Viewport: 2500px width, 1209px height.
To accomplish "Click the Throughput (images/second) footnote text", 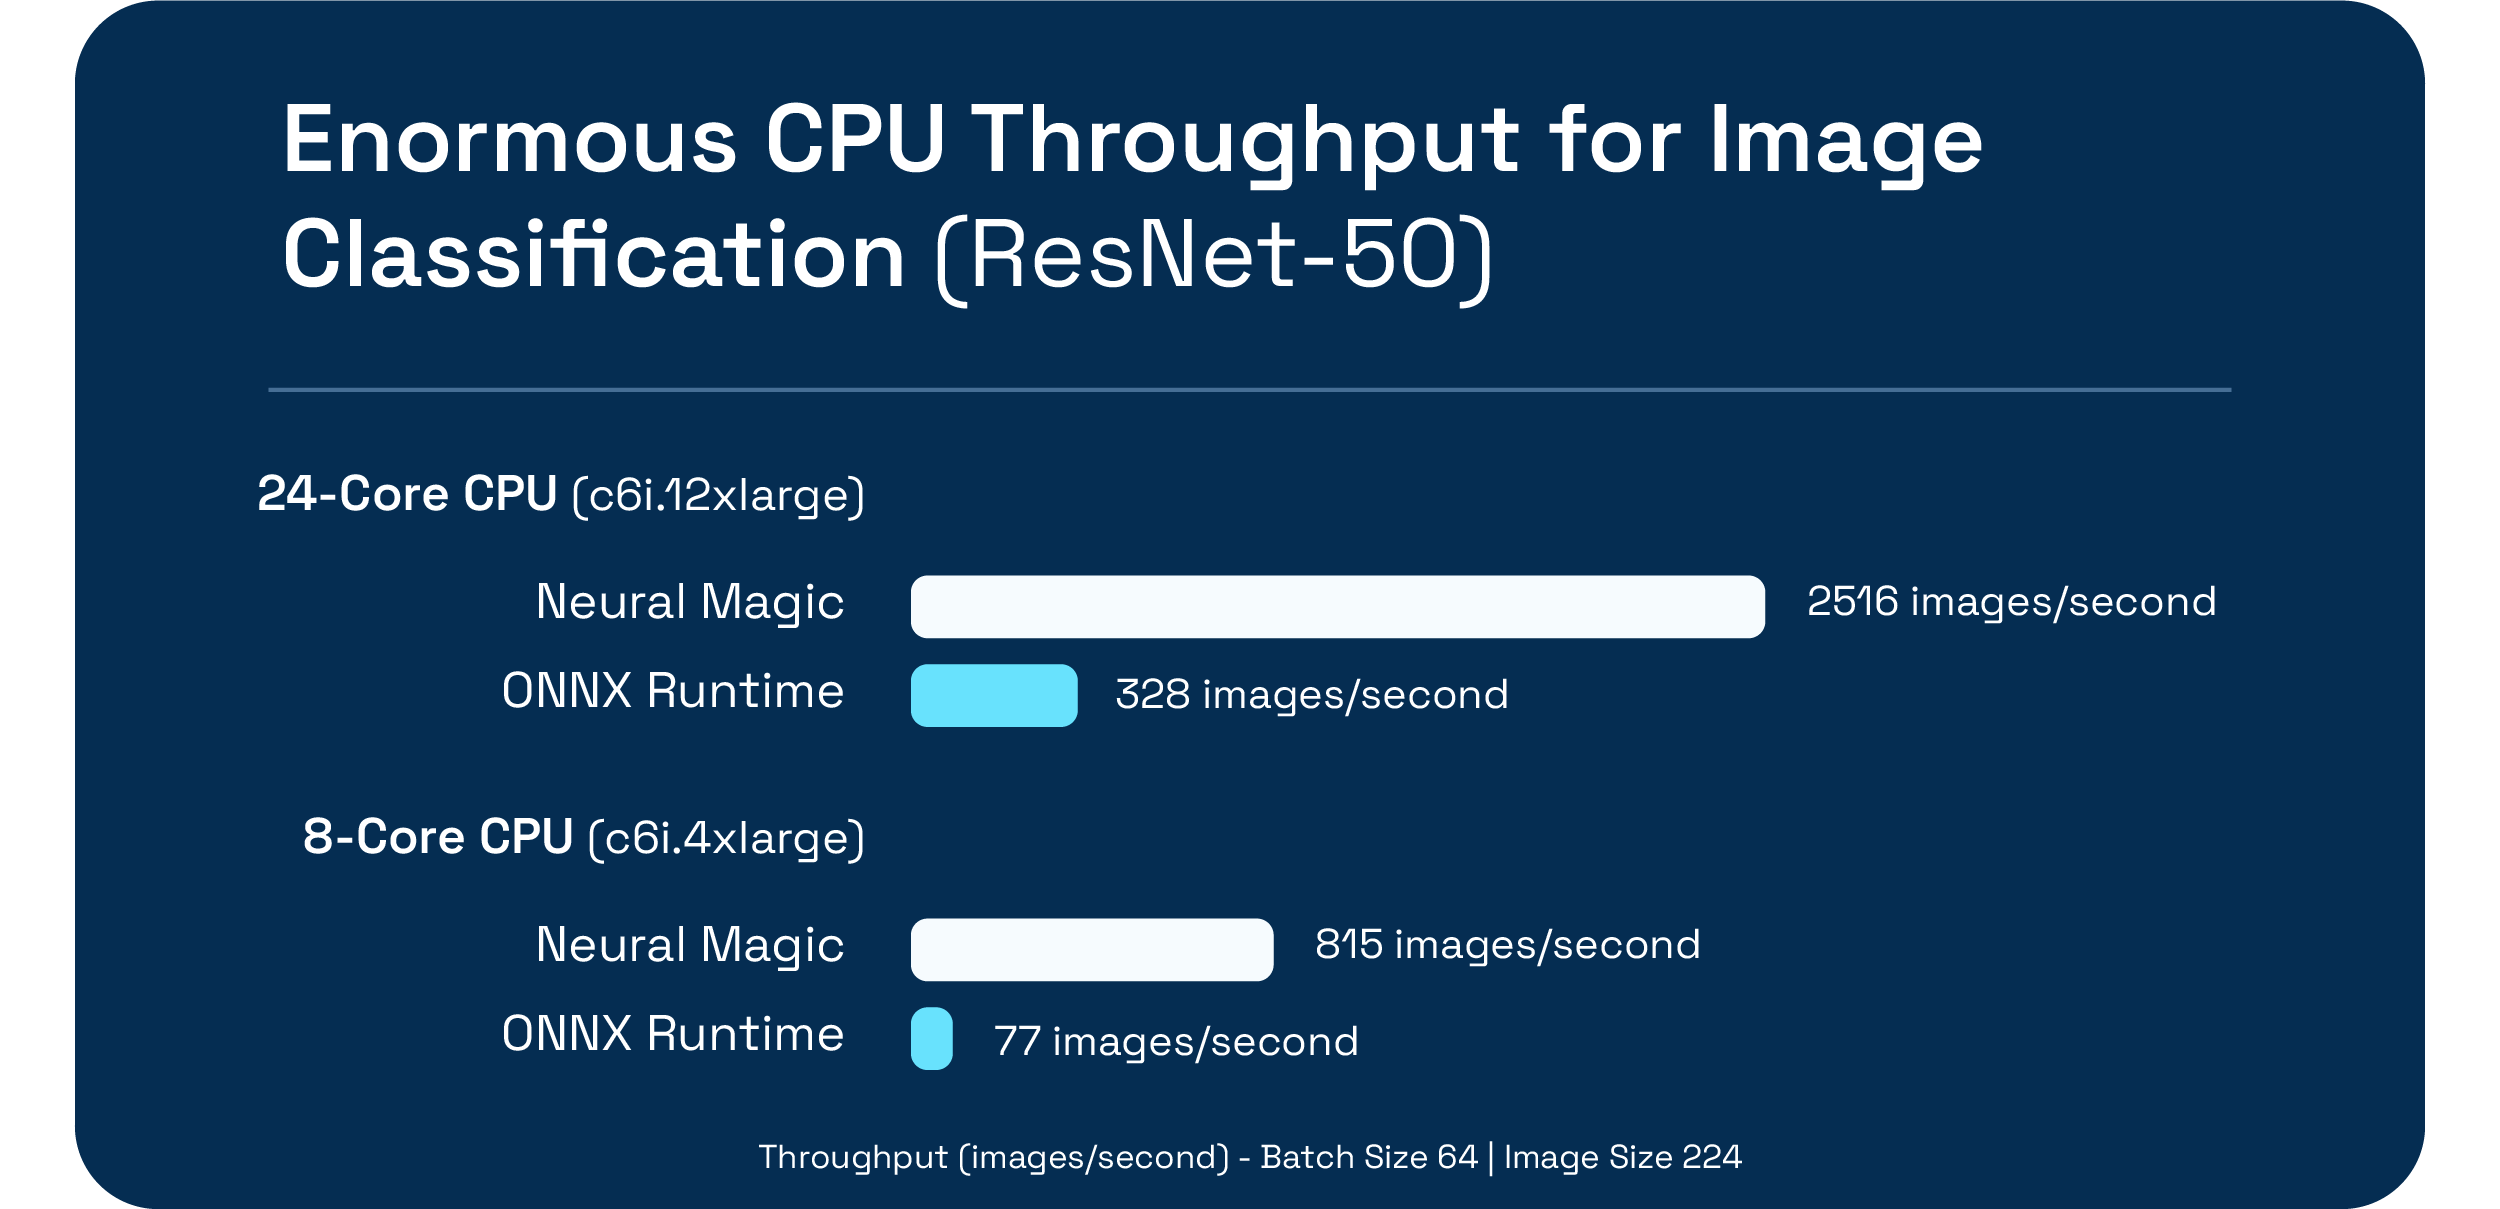I will (994, 1157).
